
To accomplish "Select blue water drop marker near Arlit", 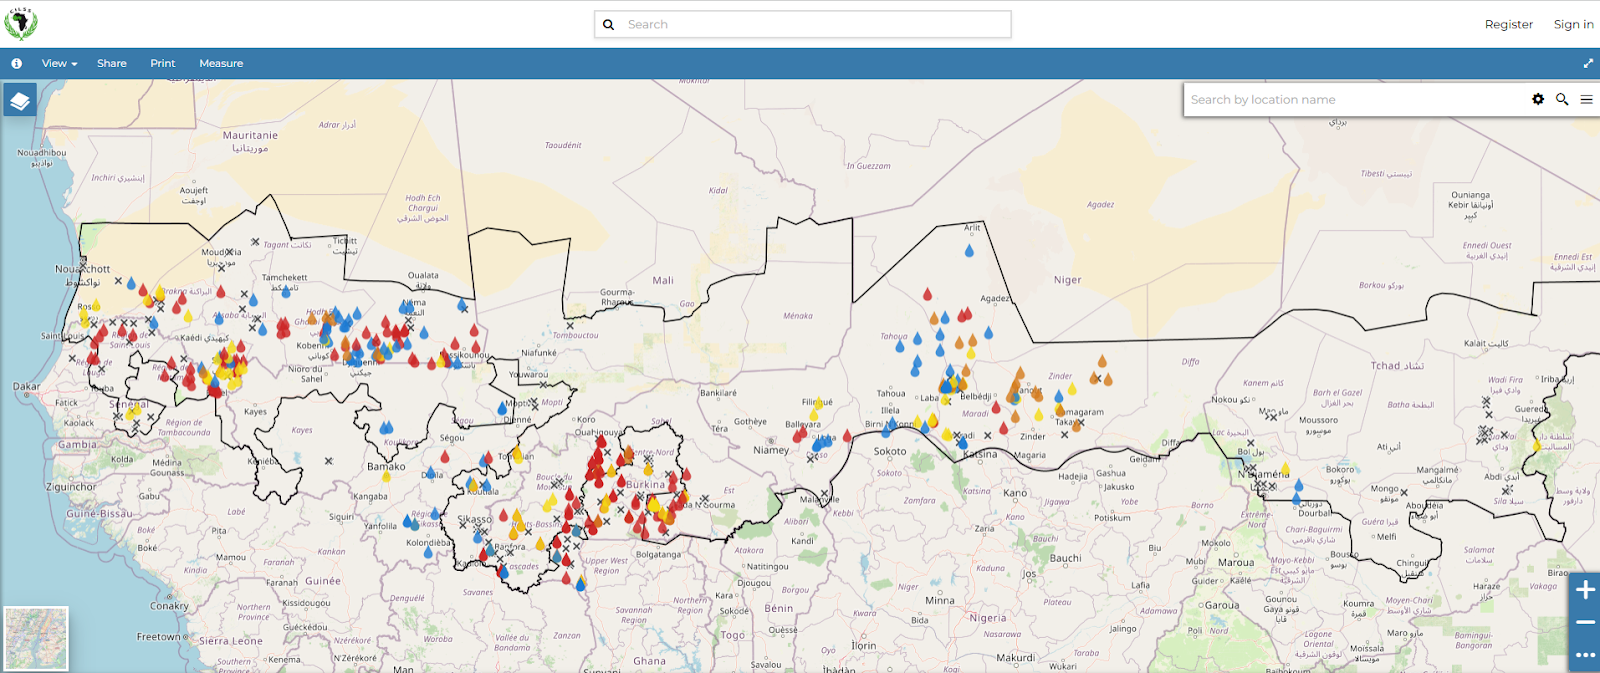I will tap(969, 251).
